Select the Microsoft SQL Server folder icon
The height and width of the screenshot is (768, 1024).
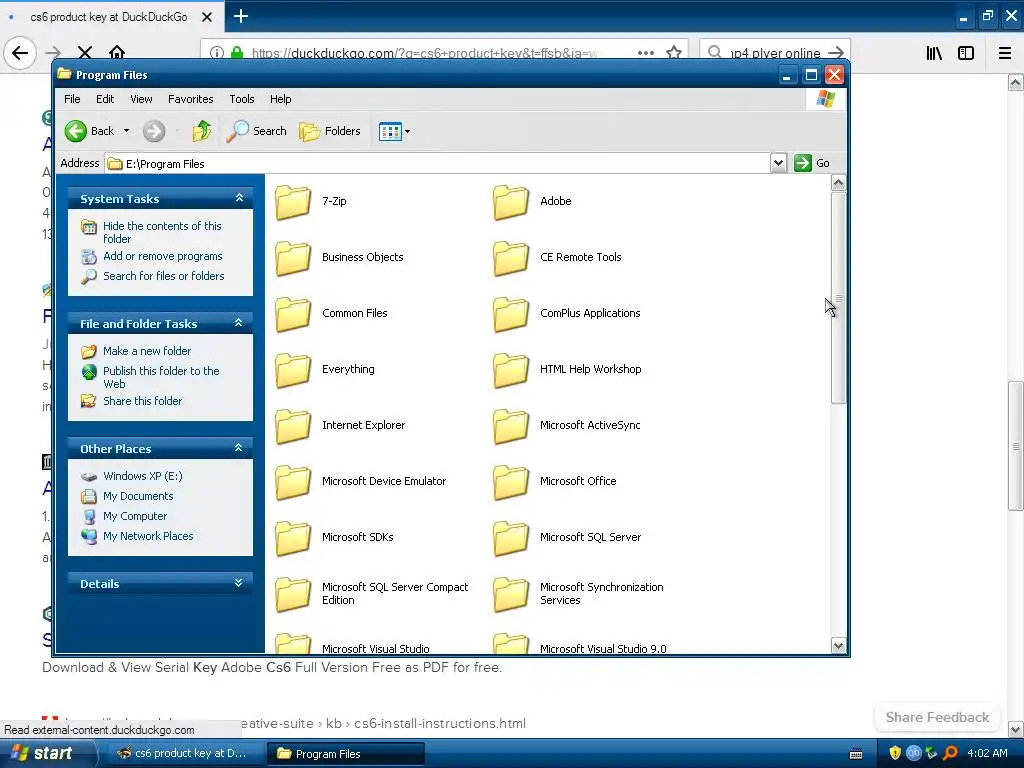coord(511,538)
